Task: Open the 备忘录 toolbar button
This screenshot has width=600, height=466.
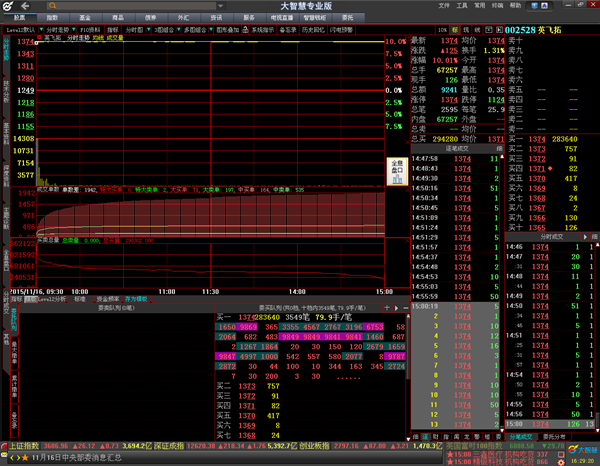Action: pyautogui.click(x=288, y=29)
